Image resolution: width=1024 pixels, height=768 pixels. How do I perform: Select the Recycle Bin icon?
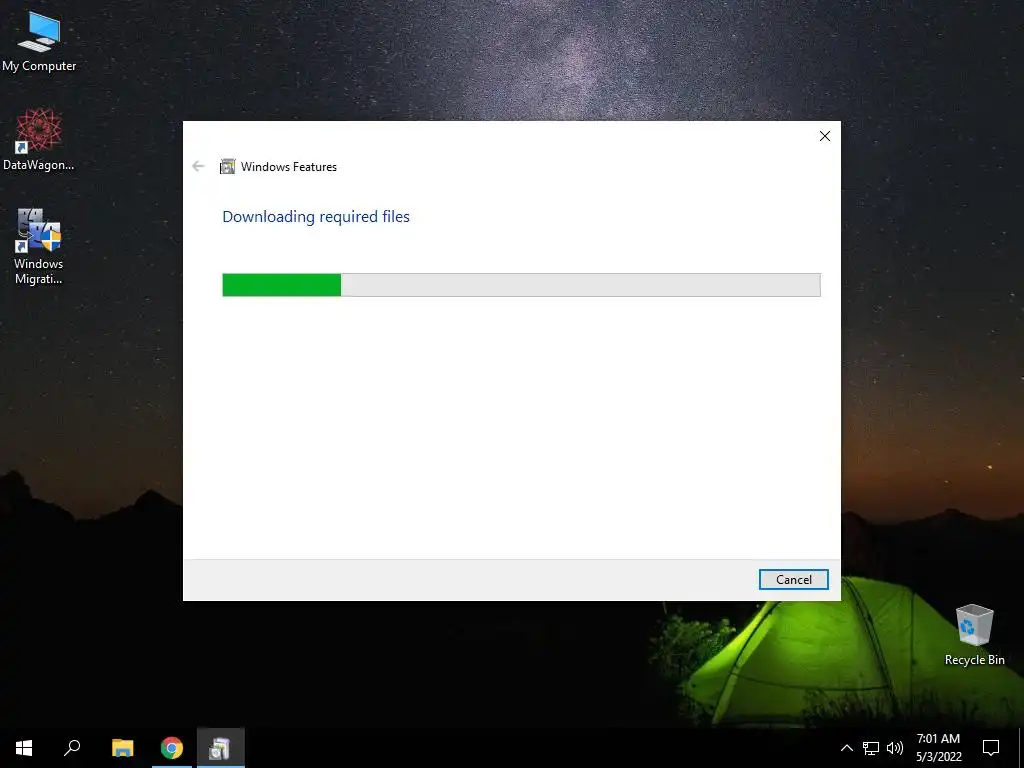click(974, 635)
